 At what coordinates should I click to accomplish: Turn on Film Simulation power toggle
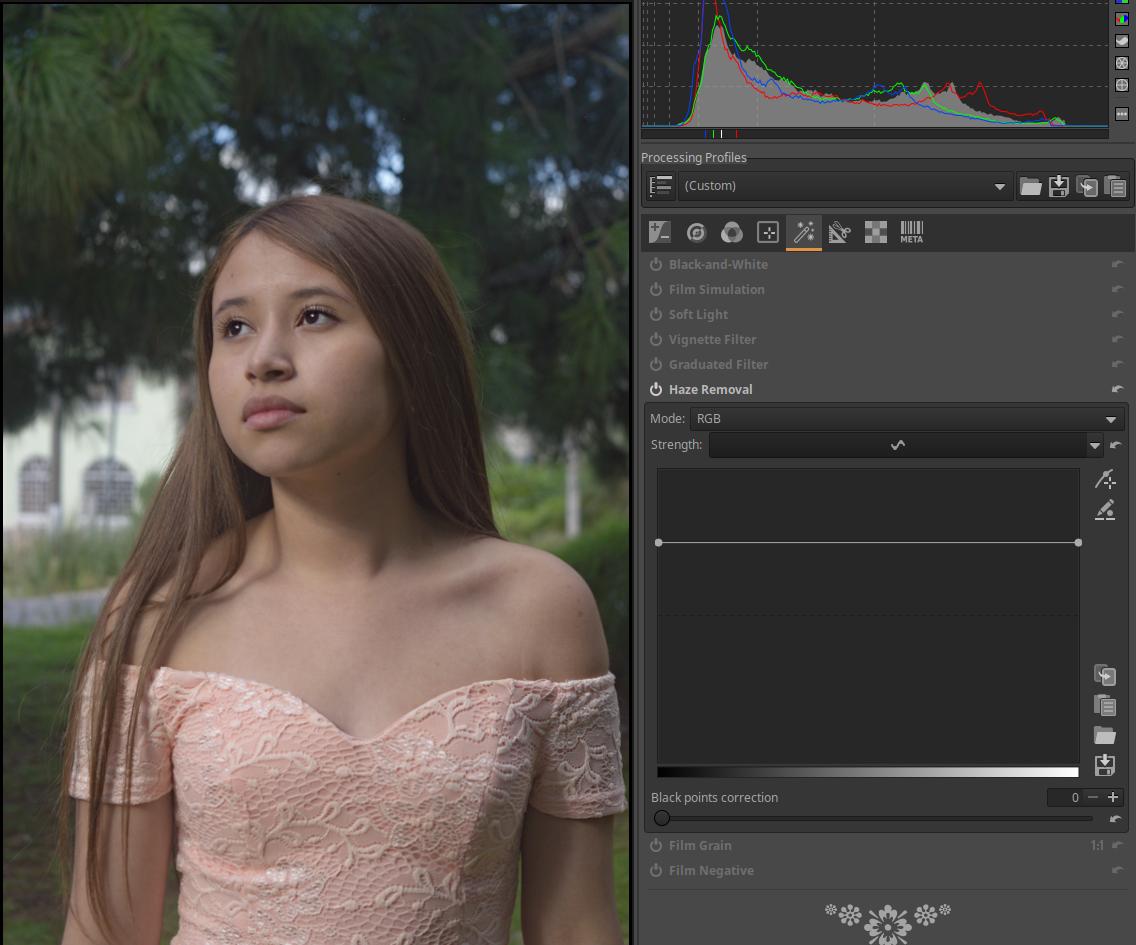click(x=656, y=290)
